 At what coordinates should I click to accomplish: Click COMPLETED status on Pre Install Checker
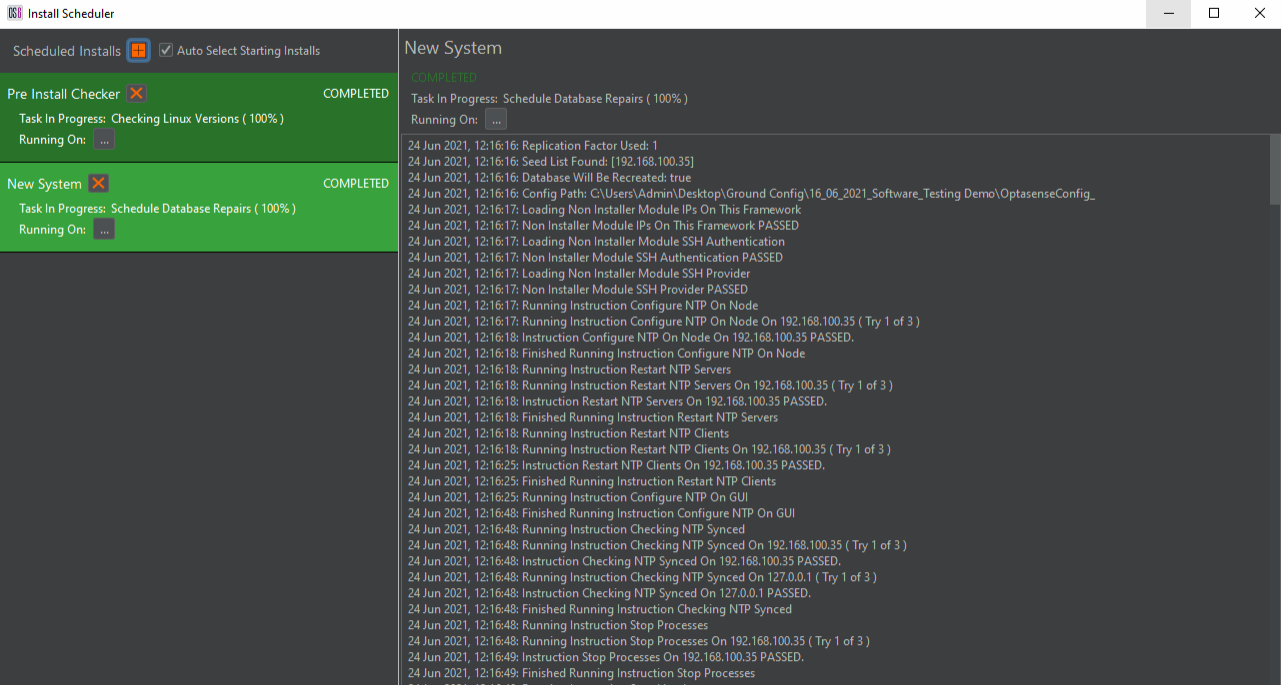pyautogui.click(x=356, y=93)
